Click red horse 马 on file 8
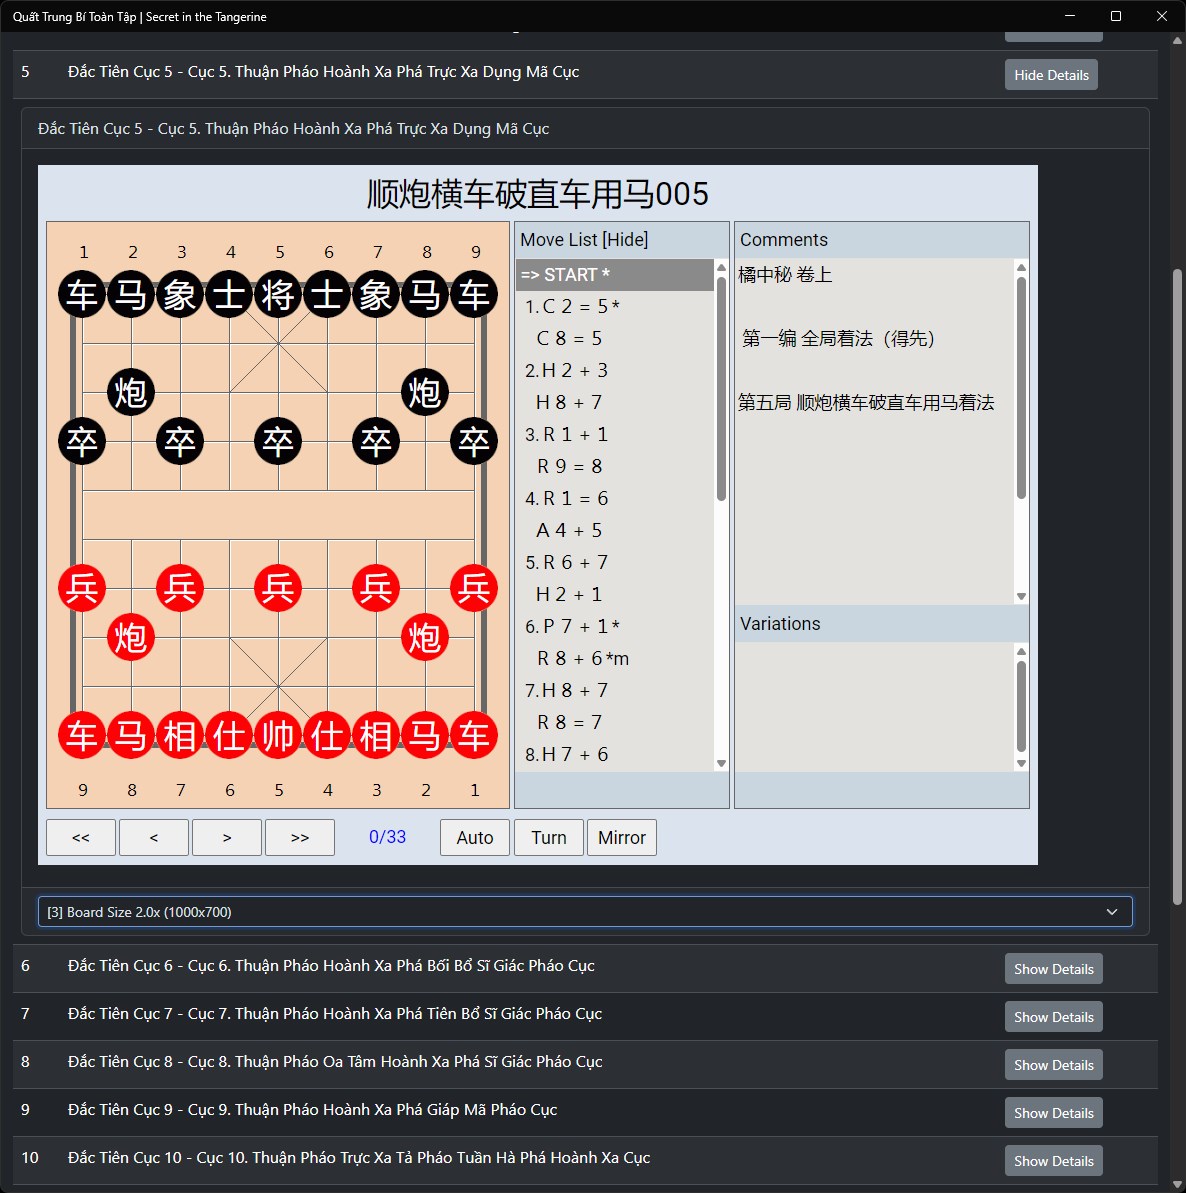 click(132, 735)
